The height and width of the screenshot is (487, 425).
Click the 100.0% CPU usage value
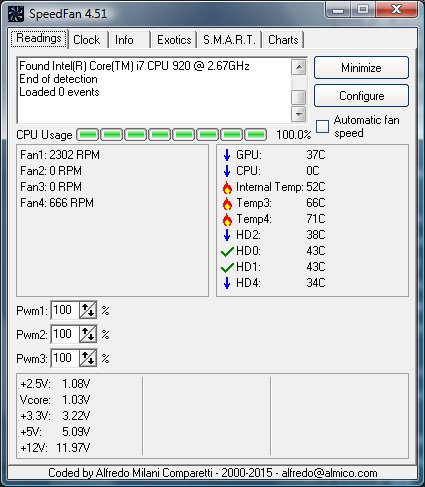pyautogui.click(x=294, y=135)
